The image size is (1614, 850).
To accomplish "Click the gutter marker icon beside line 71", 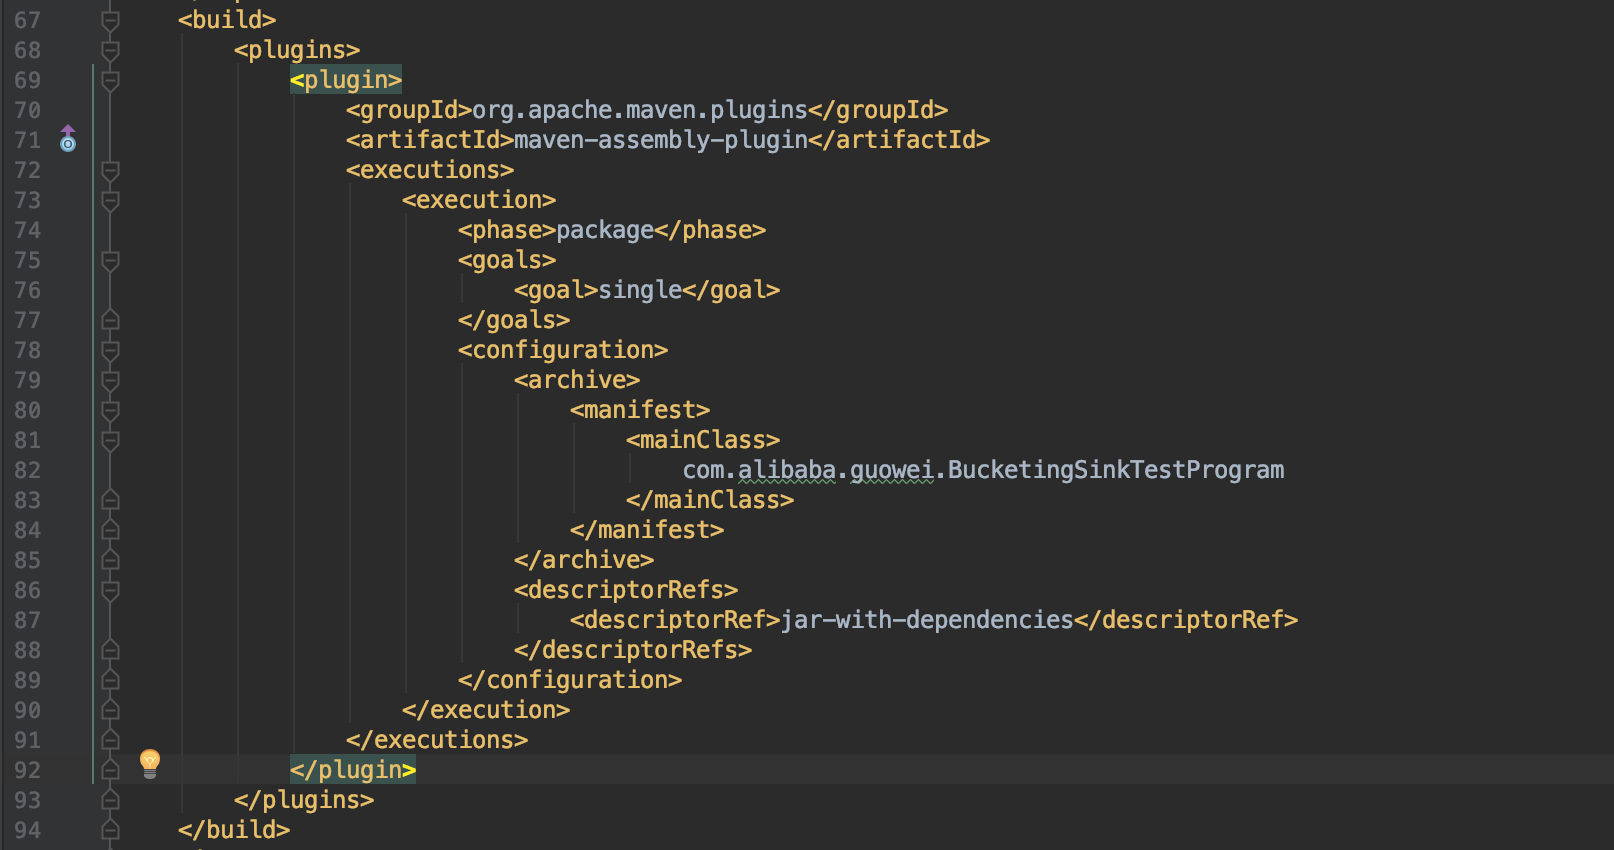I will pyautogui.click(x=68, y=139).
